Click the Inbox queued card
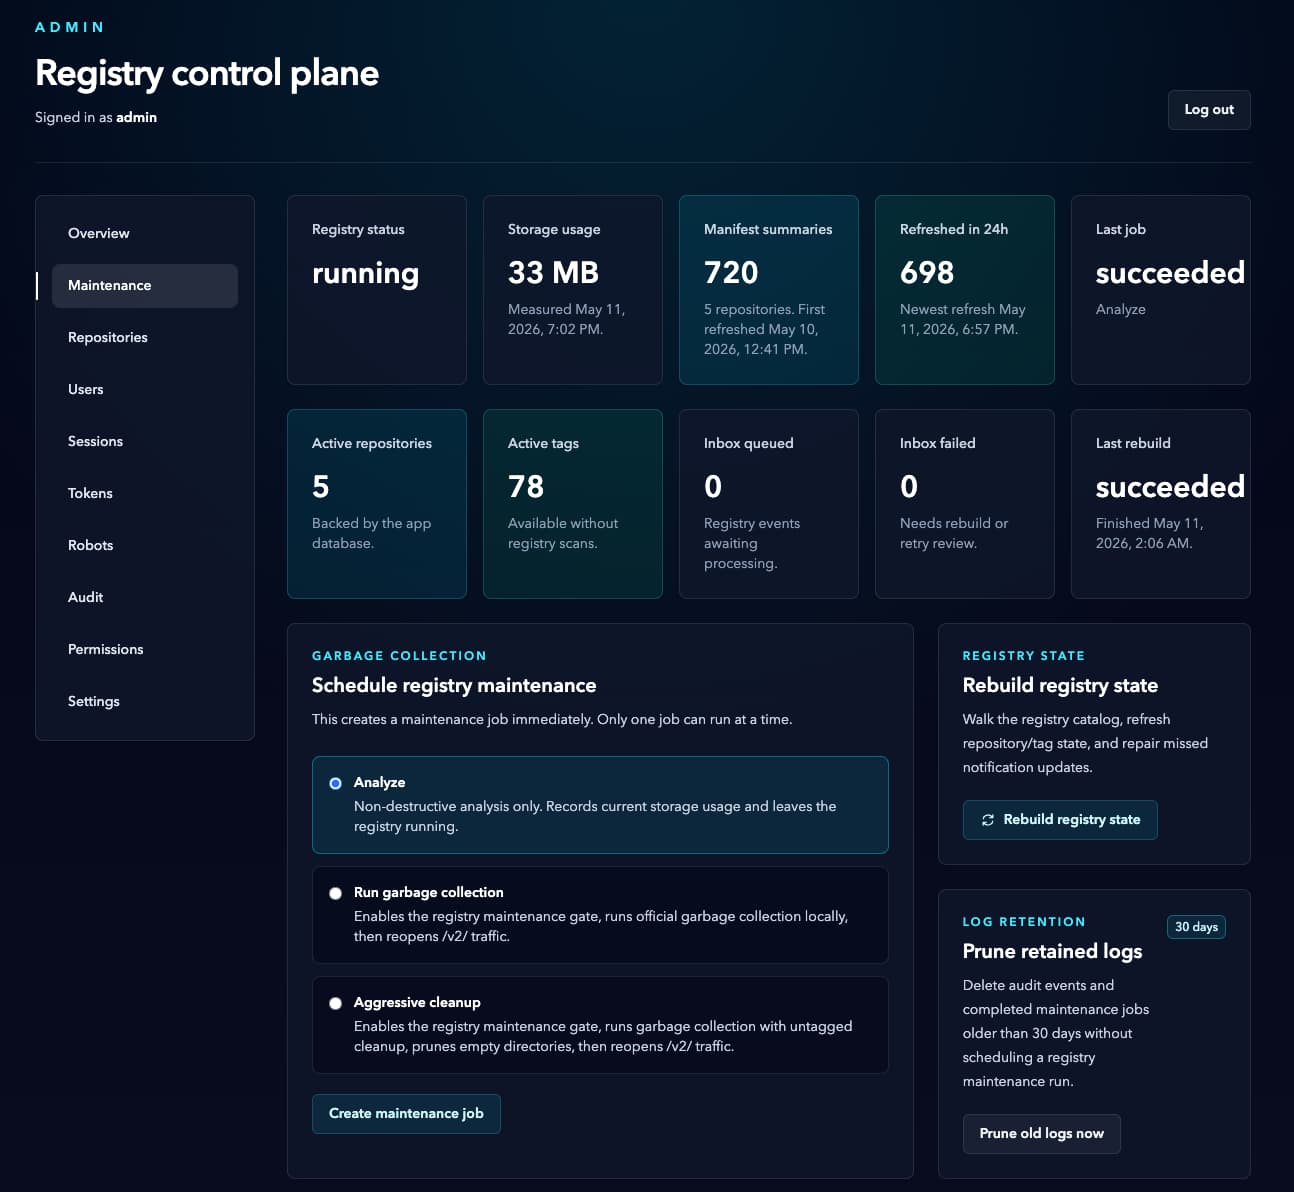The width and height of the screenshot is (1294, 1192). click(x=769, y=504)
